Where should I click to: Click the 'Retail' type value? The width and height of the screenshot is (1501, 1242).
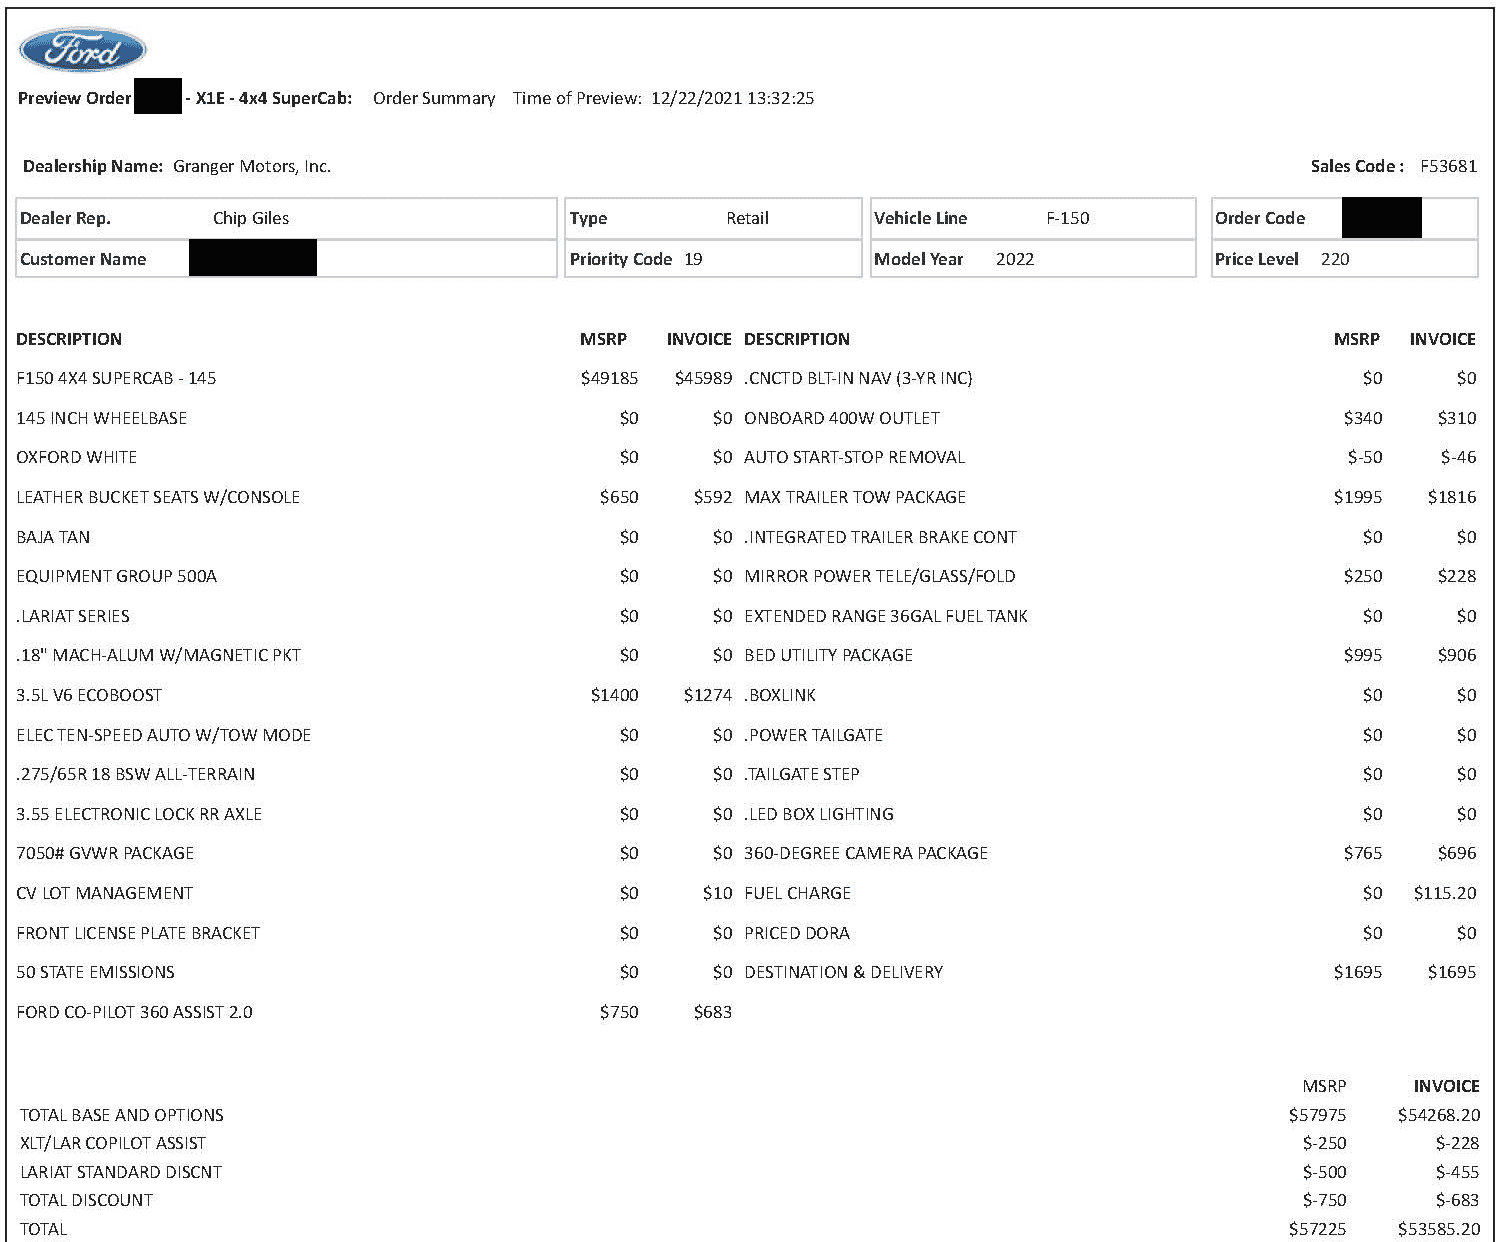747,218
